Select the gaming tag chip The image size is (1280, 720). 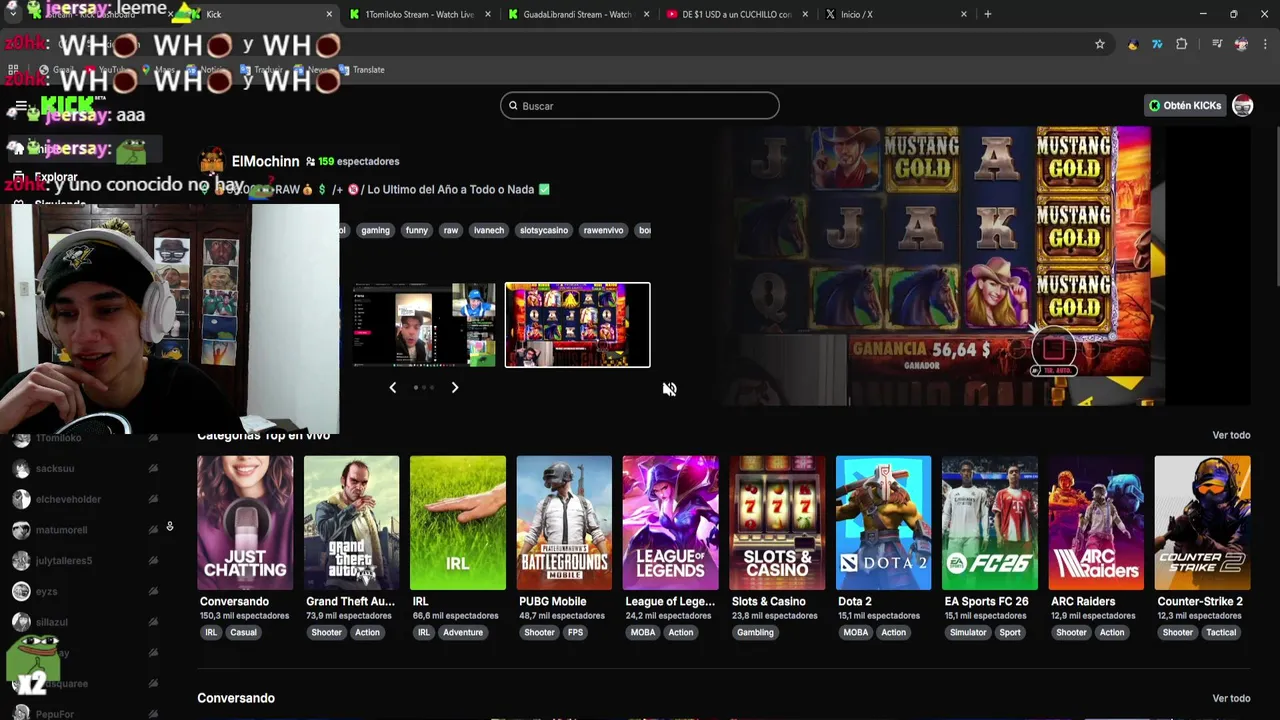(x=376, y=230)
